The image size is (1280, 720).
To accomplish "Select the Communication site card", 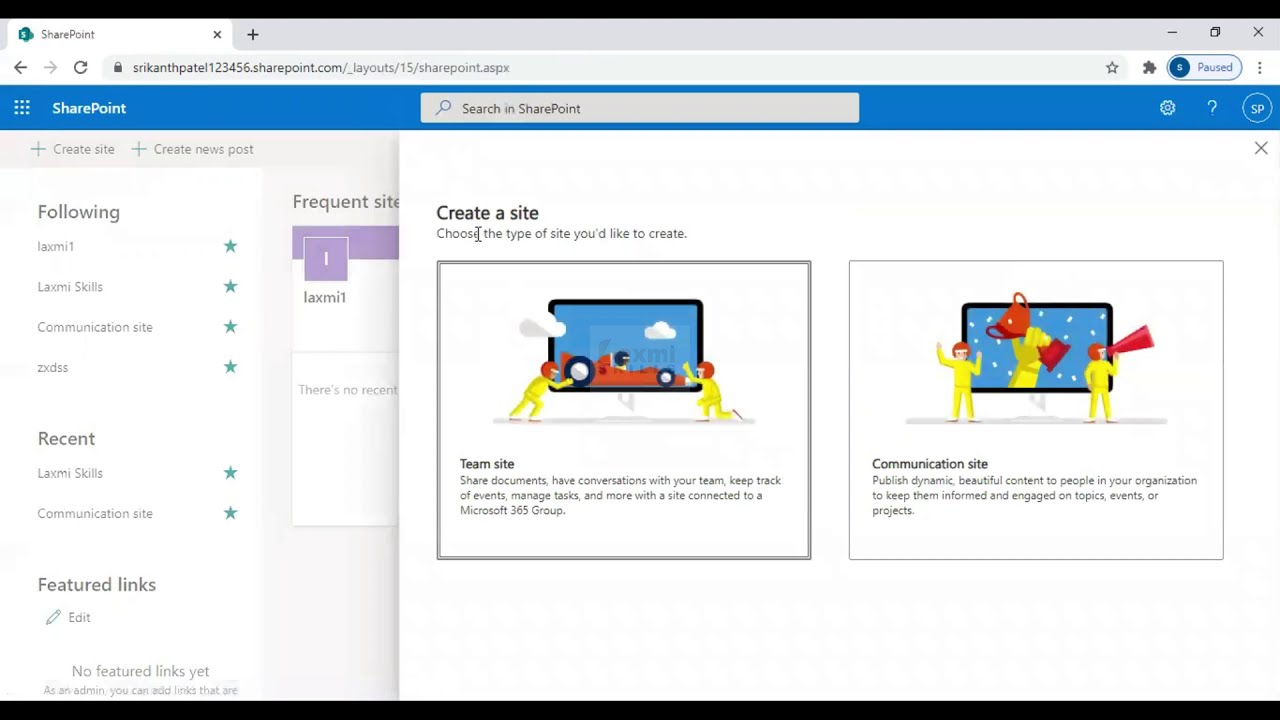I will [x=1036, y=410].
